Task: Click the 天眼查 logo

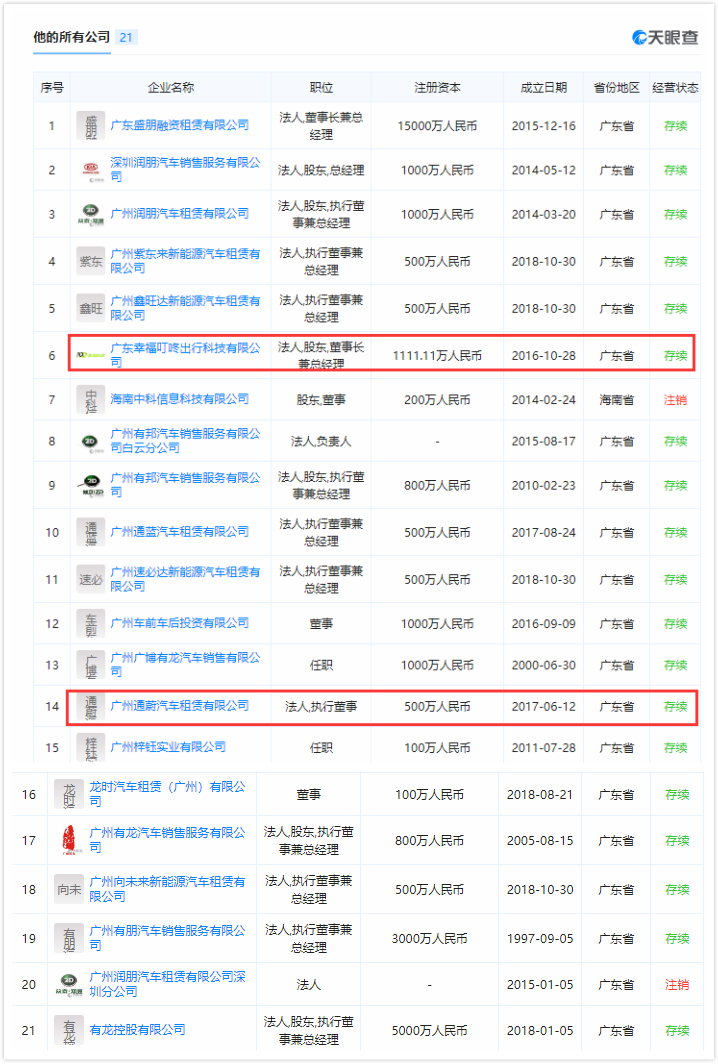Action: [664, 37]
